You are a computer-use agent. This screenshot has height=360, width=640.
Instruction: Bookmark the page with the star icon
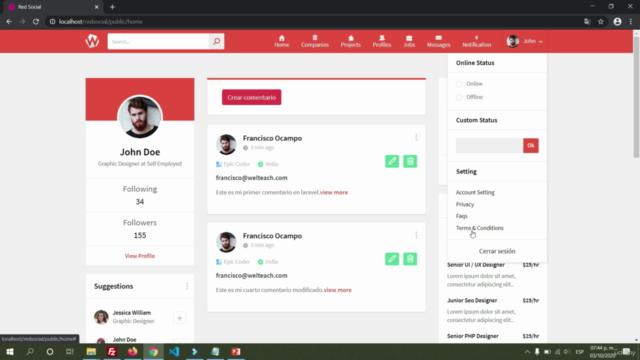tap(600, 22)
